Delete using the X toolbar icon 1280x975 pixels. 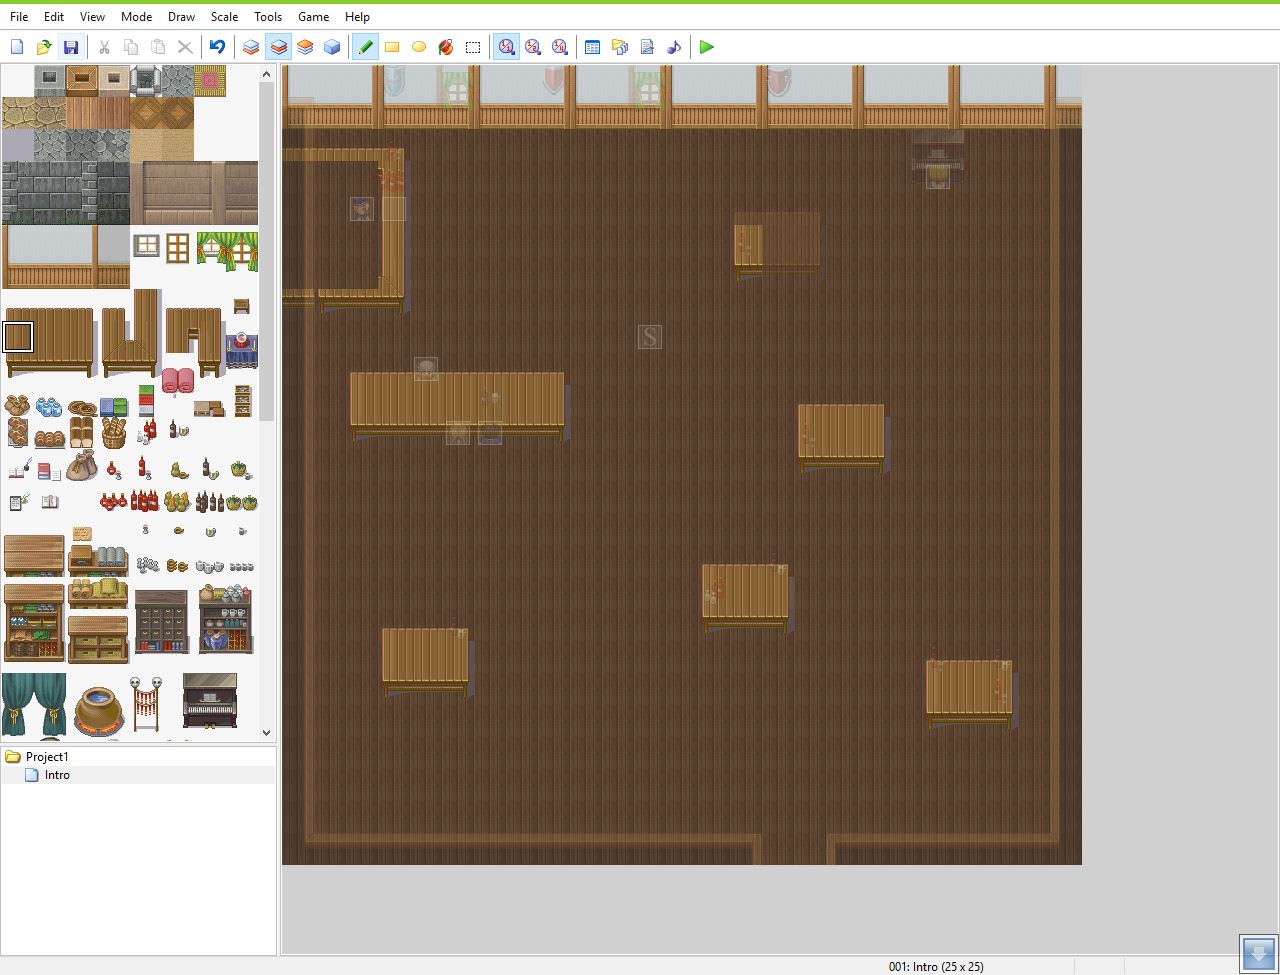pyautogui.click(x=185, y=47)
